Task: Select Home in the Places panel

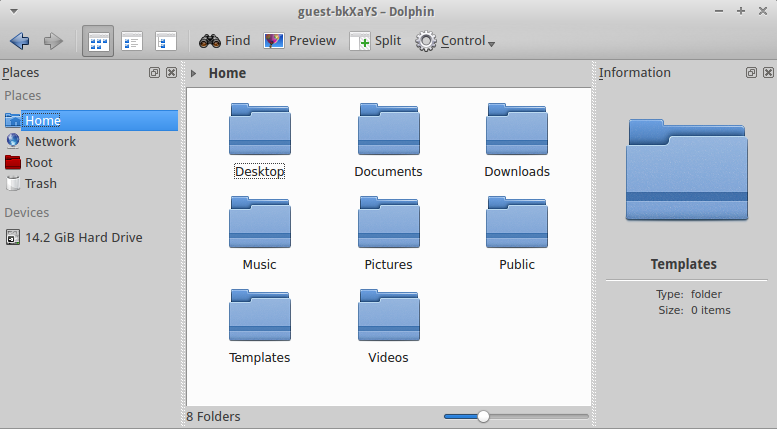Action: [91, 120]
